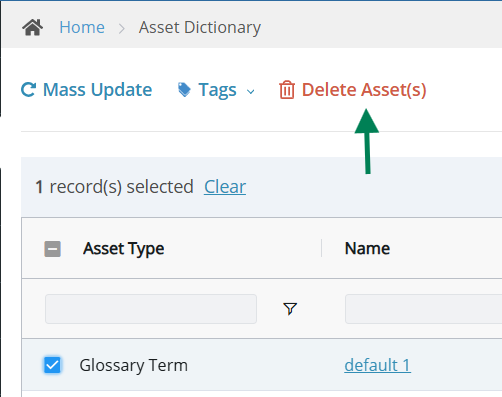Click the Mass Update refresh icon
This screenshot has height=397, width=502.
(28, 90)
